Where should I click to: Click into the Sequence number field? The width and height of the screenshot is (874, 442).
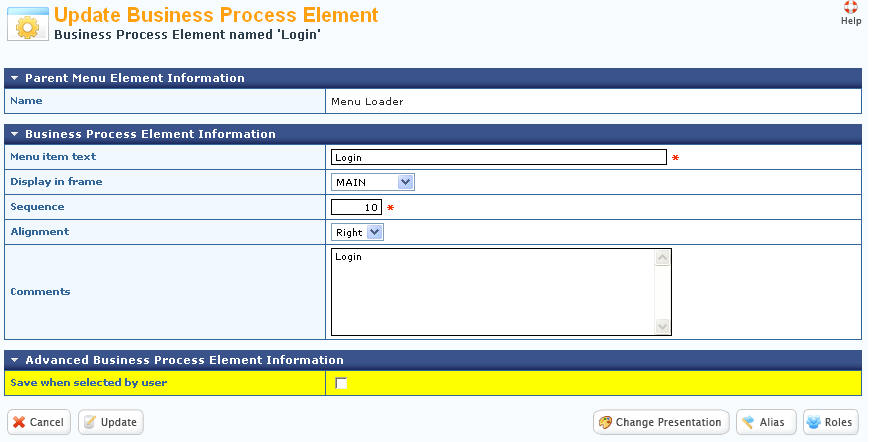356,207
